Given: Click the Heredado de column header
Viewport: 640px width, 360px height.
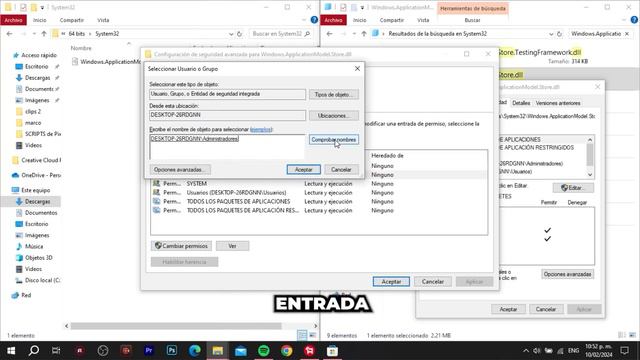Looking at the screenshot, I should [387, 156].
